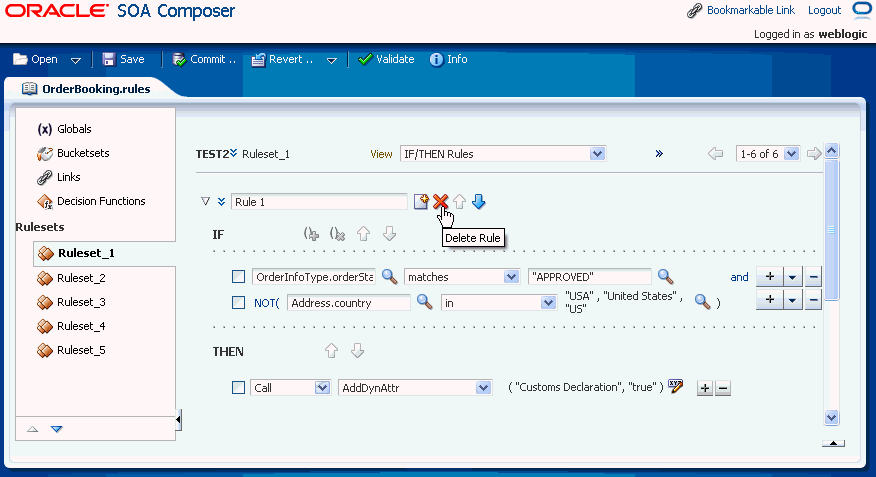Collapse the left navigation panel splitter
This screenshot has width=876, height=477.
[178, 419]
